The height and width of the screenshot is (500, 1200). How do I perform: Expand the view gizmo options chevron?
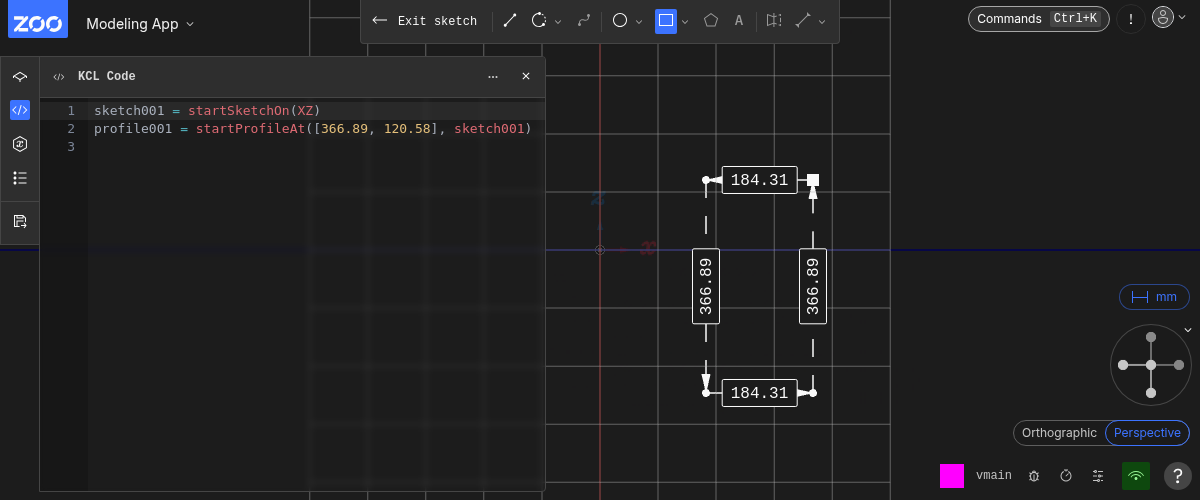pos(1188,330)
